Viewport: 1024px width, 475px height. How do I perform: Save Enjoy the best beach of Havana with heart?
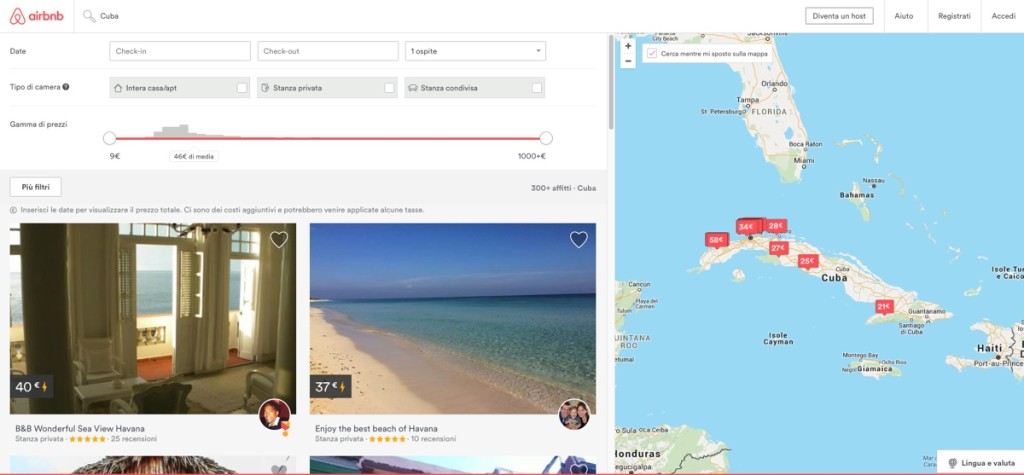(x=579, y=240)
